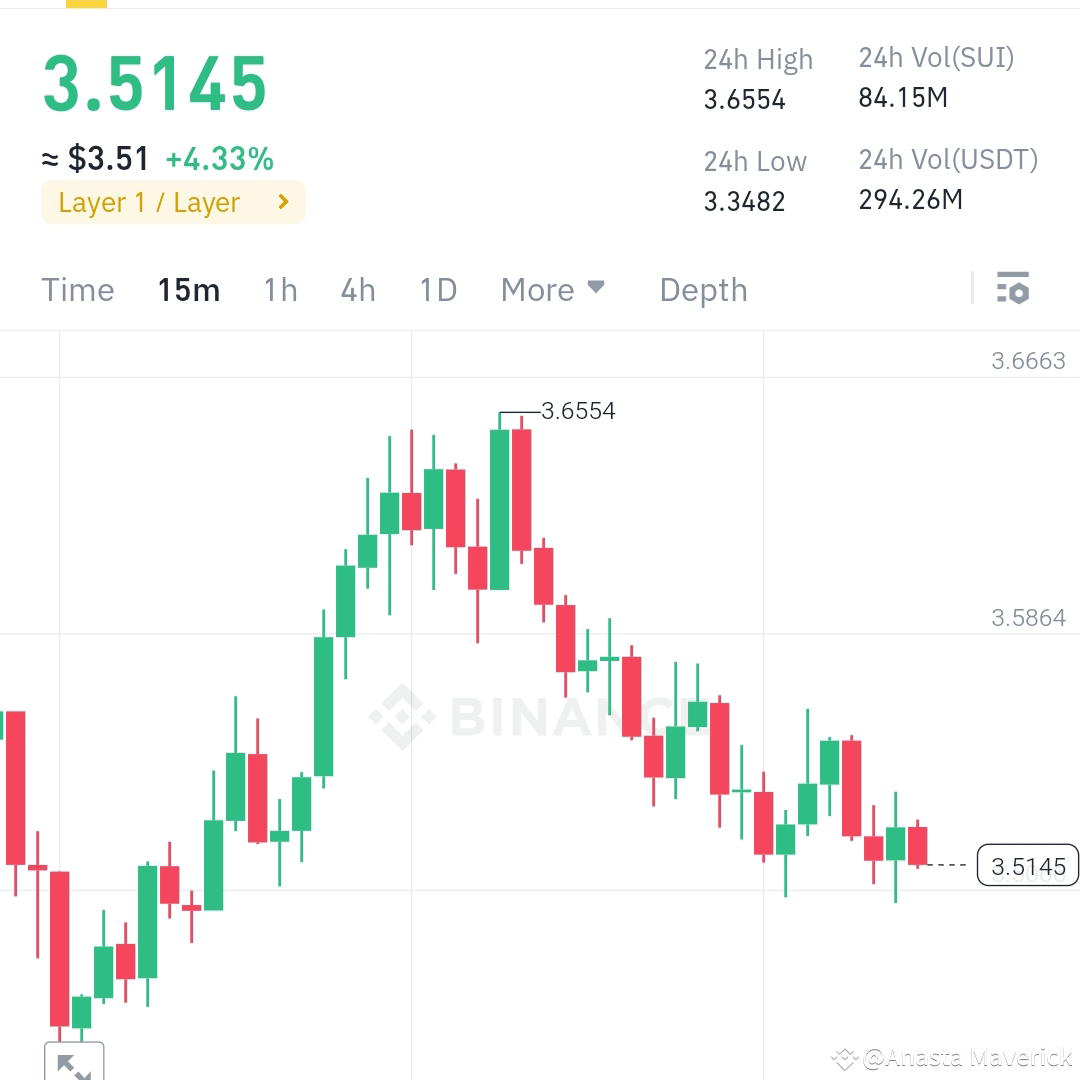1080x1080 pixels.
Task: Switch to the 1D interval tab
Action: (x=437, y=289)
